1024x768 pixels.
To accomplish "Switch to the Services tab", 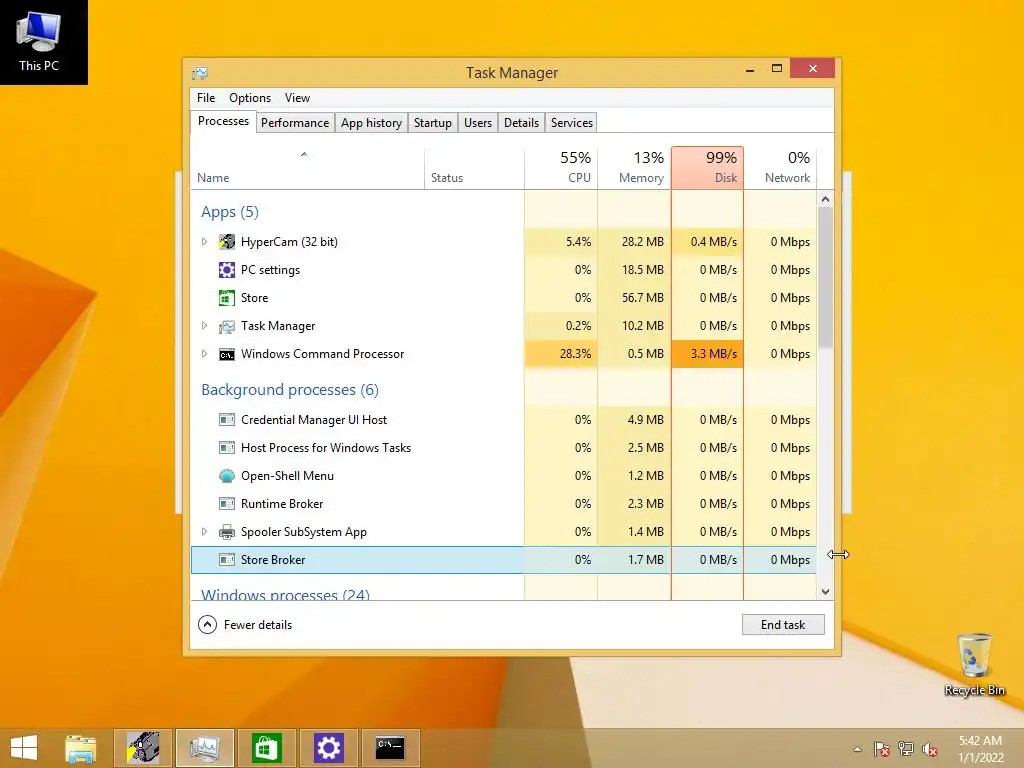I will pos(571,123).
